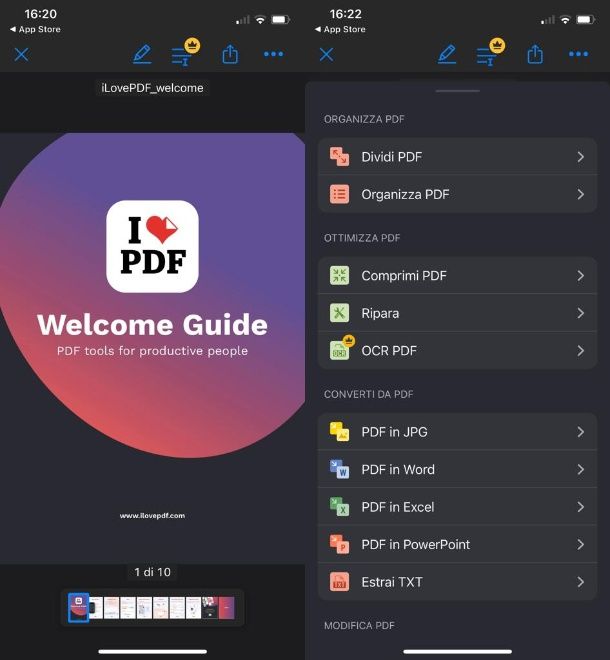Tap the PDF in Excel green icon
The image size is (610, 660).
339,507
